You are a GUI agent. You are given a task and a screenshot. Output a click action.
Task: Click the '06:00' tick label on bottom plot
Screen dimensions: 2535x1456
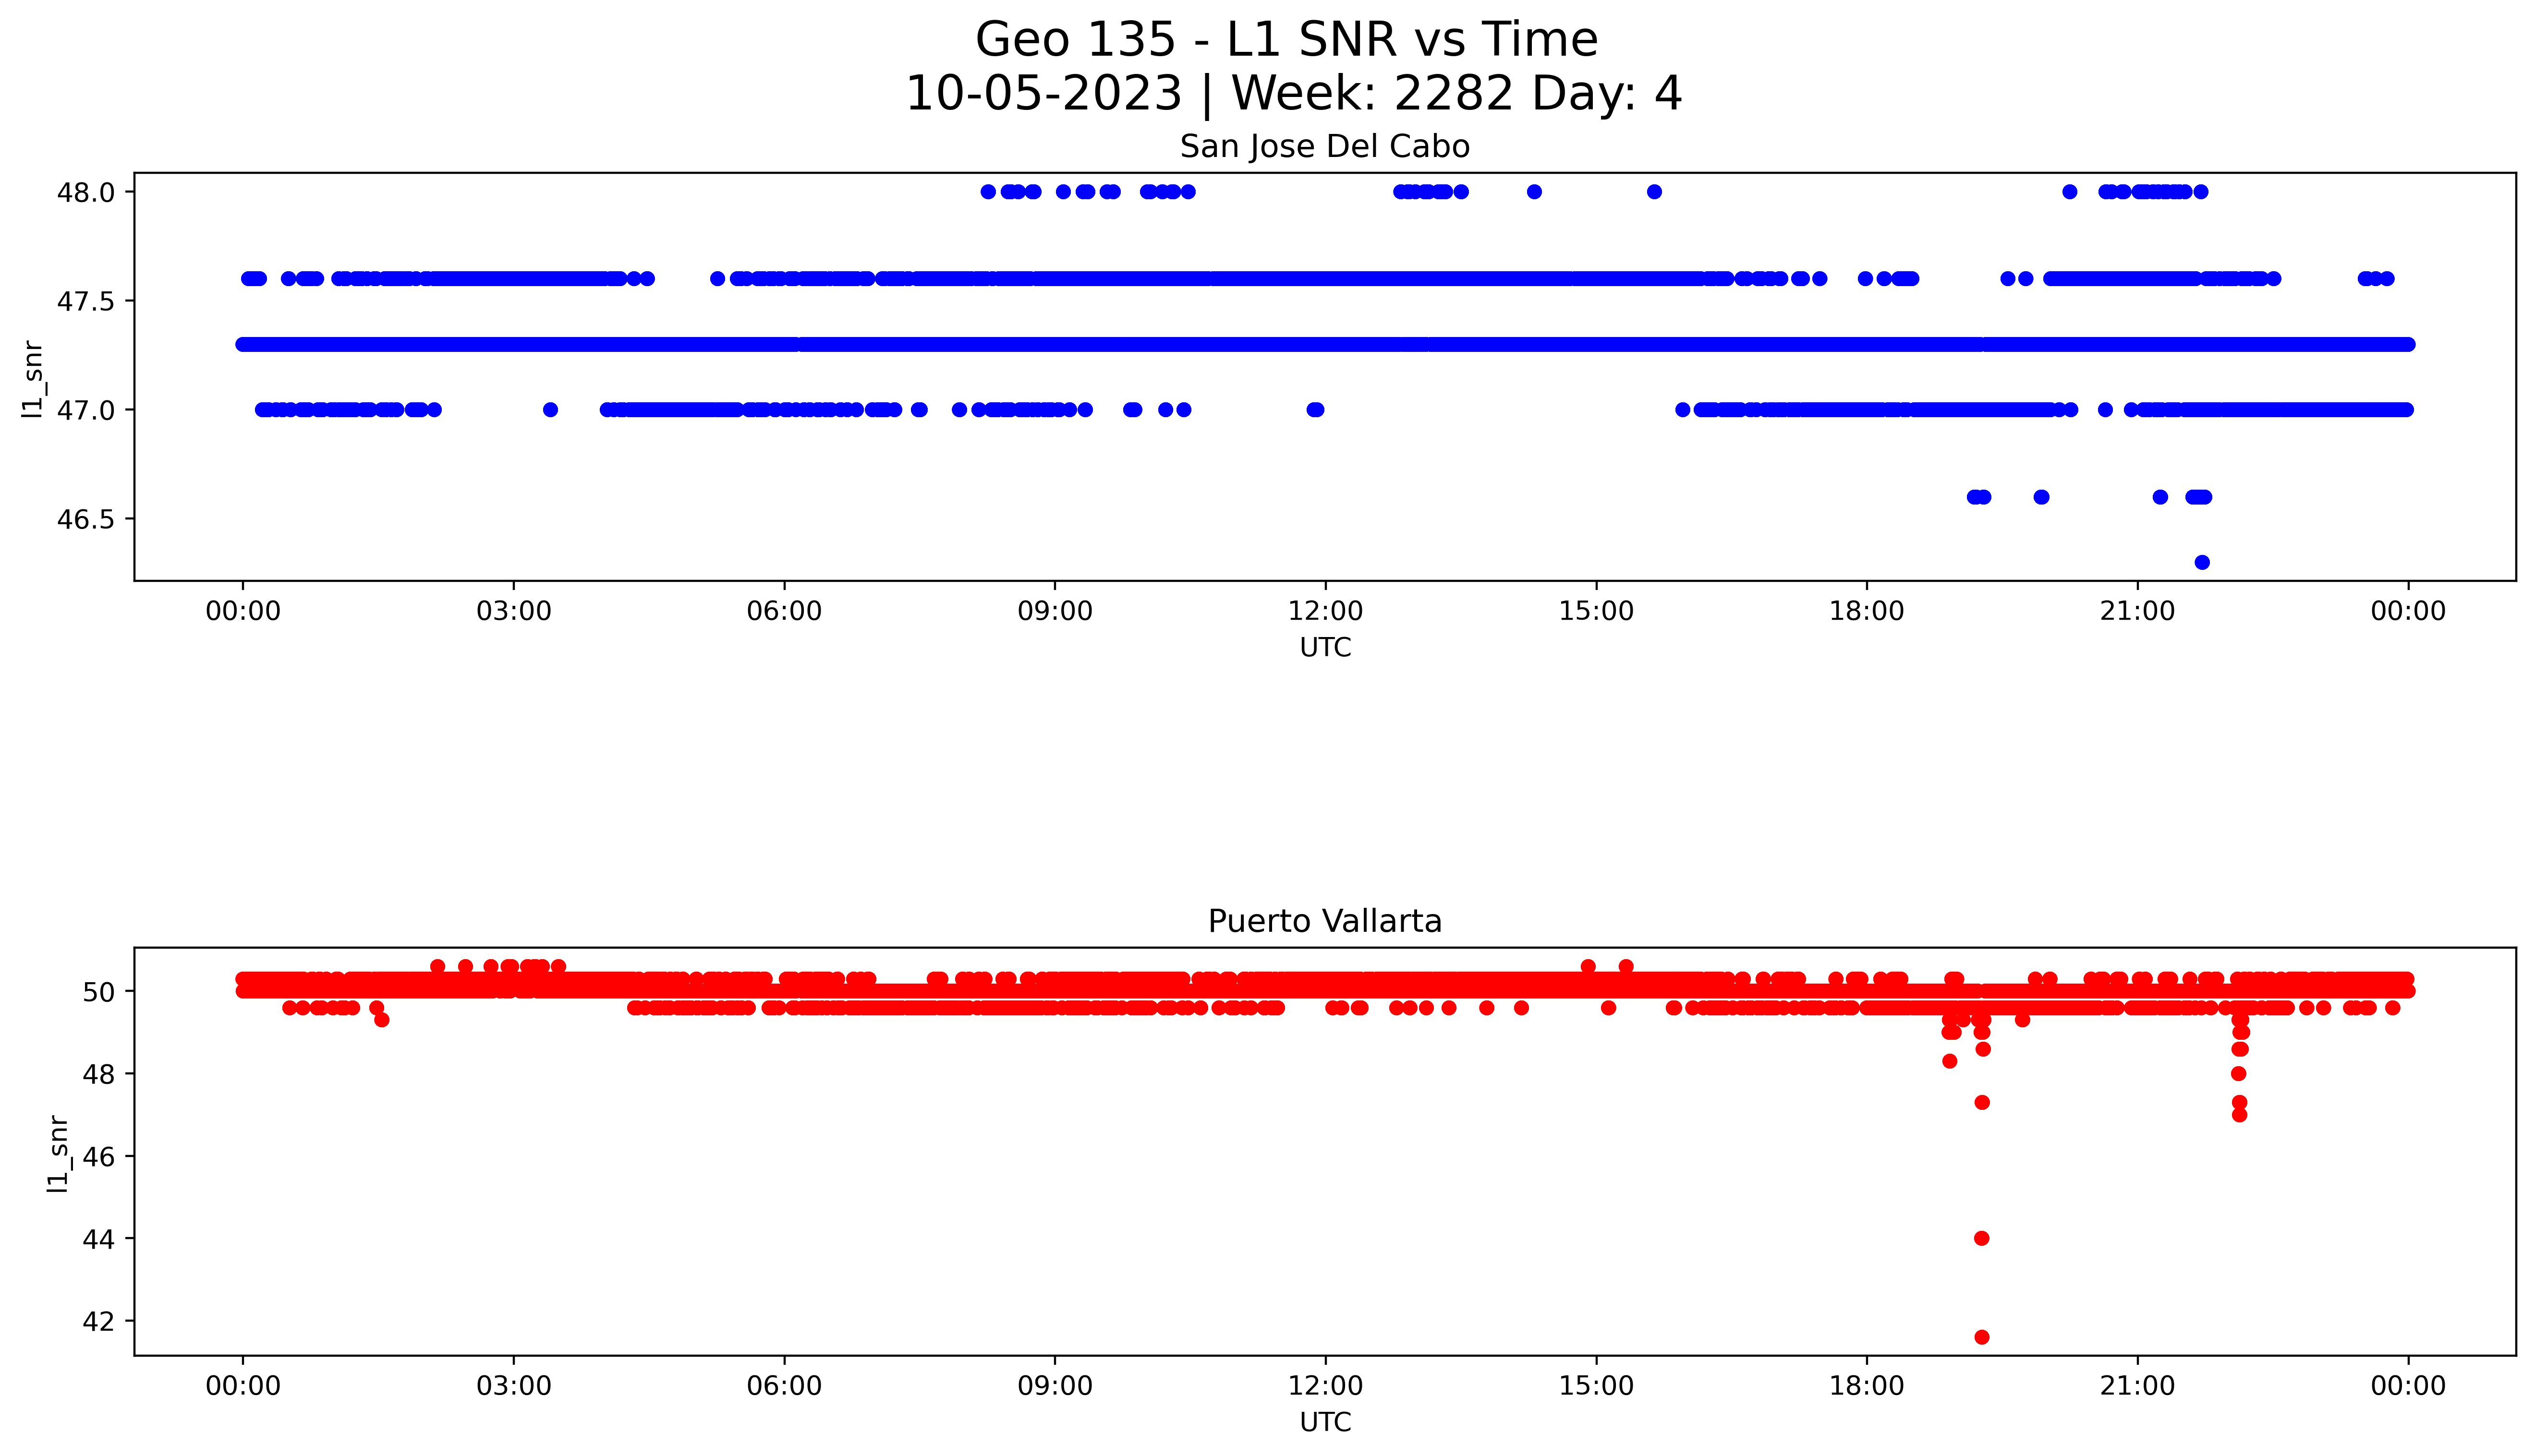pyautogui.click(x=785, y=1386)
